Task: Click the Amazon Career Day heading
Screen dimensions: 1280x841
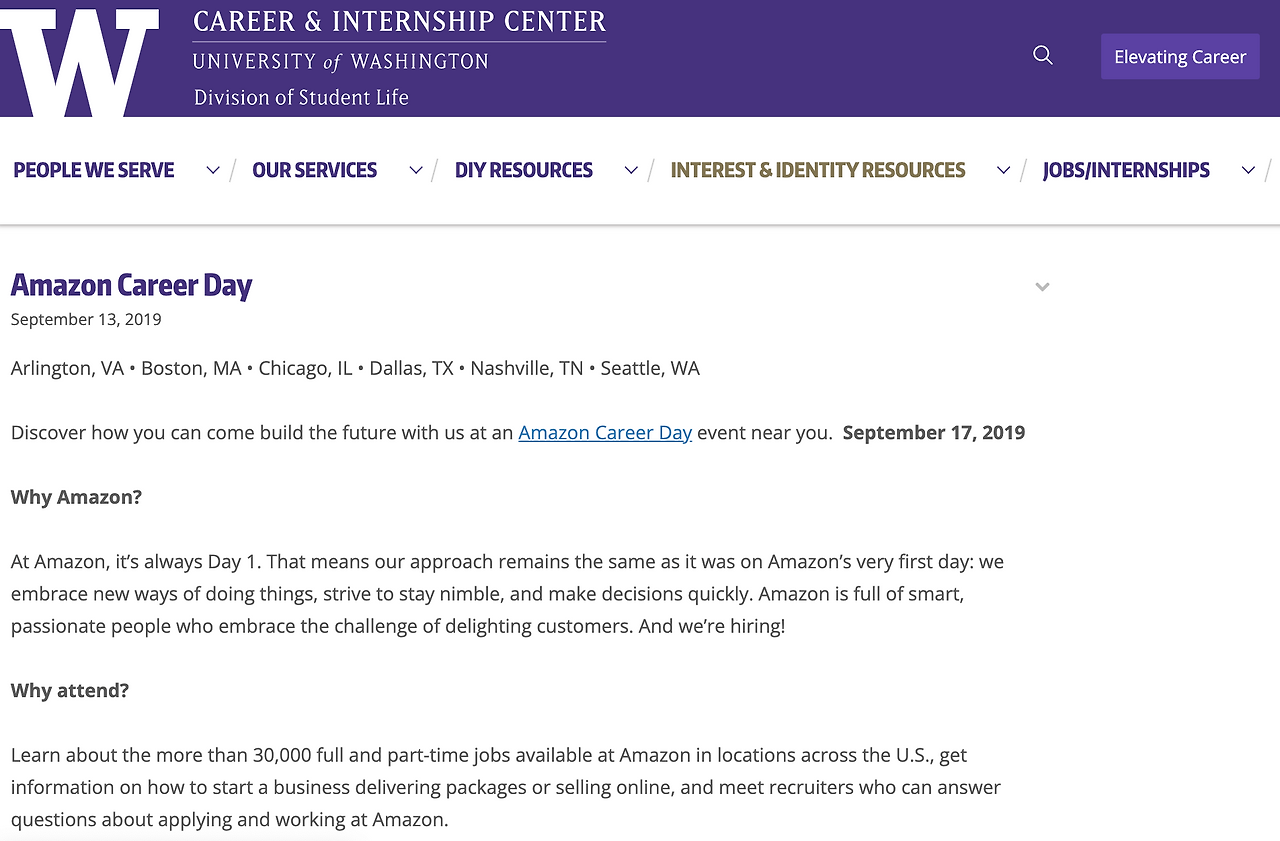Action: click(131, 286)
